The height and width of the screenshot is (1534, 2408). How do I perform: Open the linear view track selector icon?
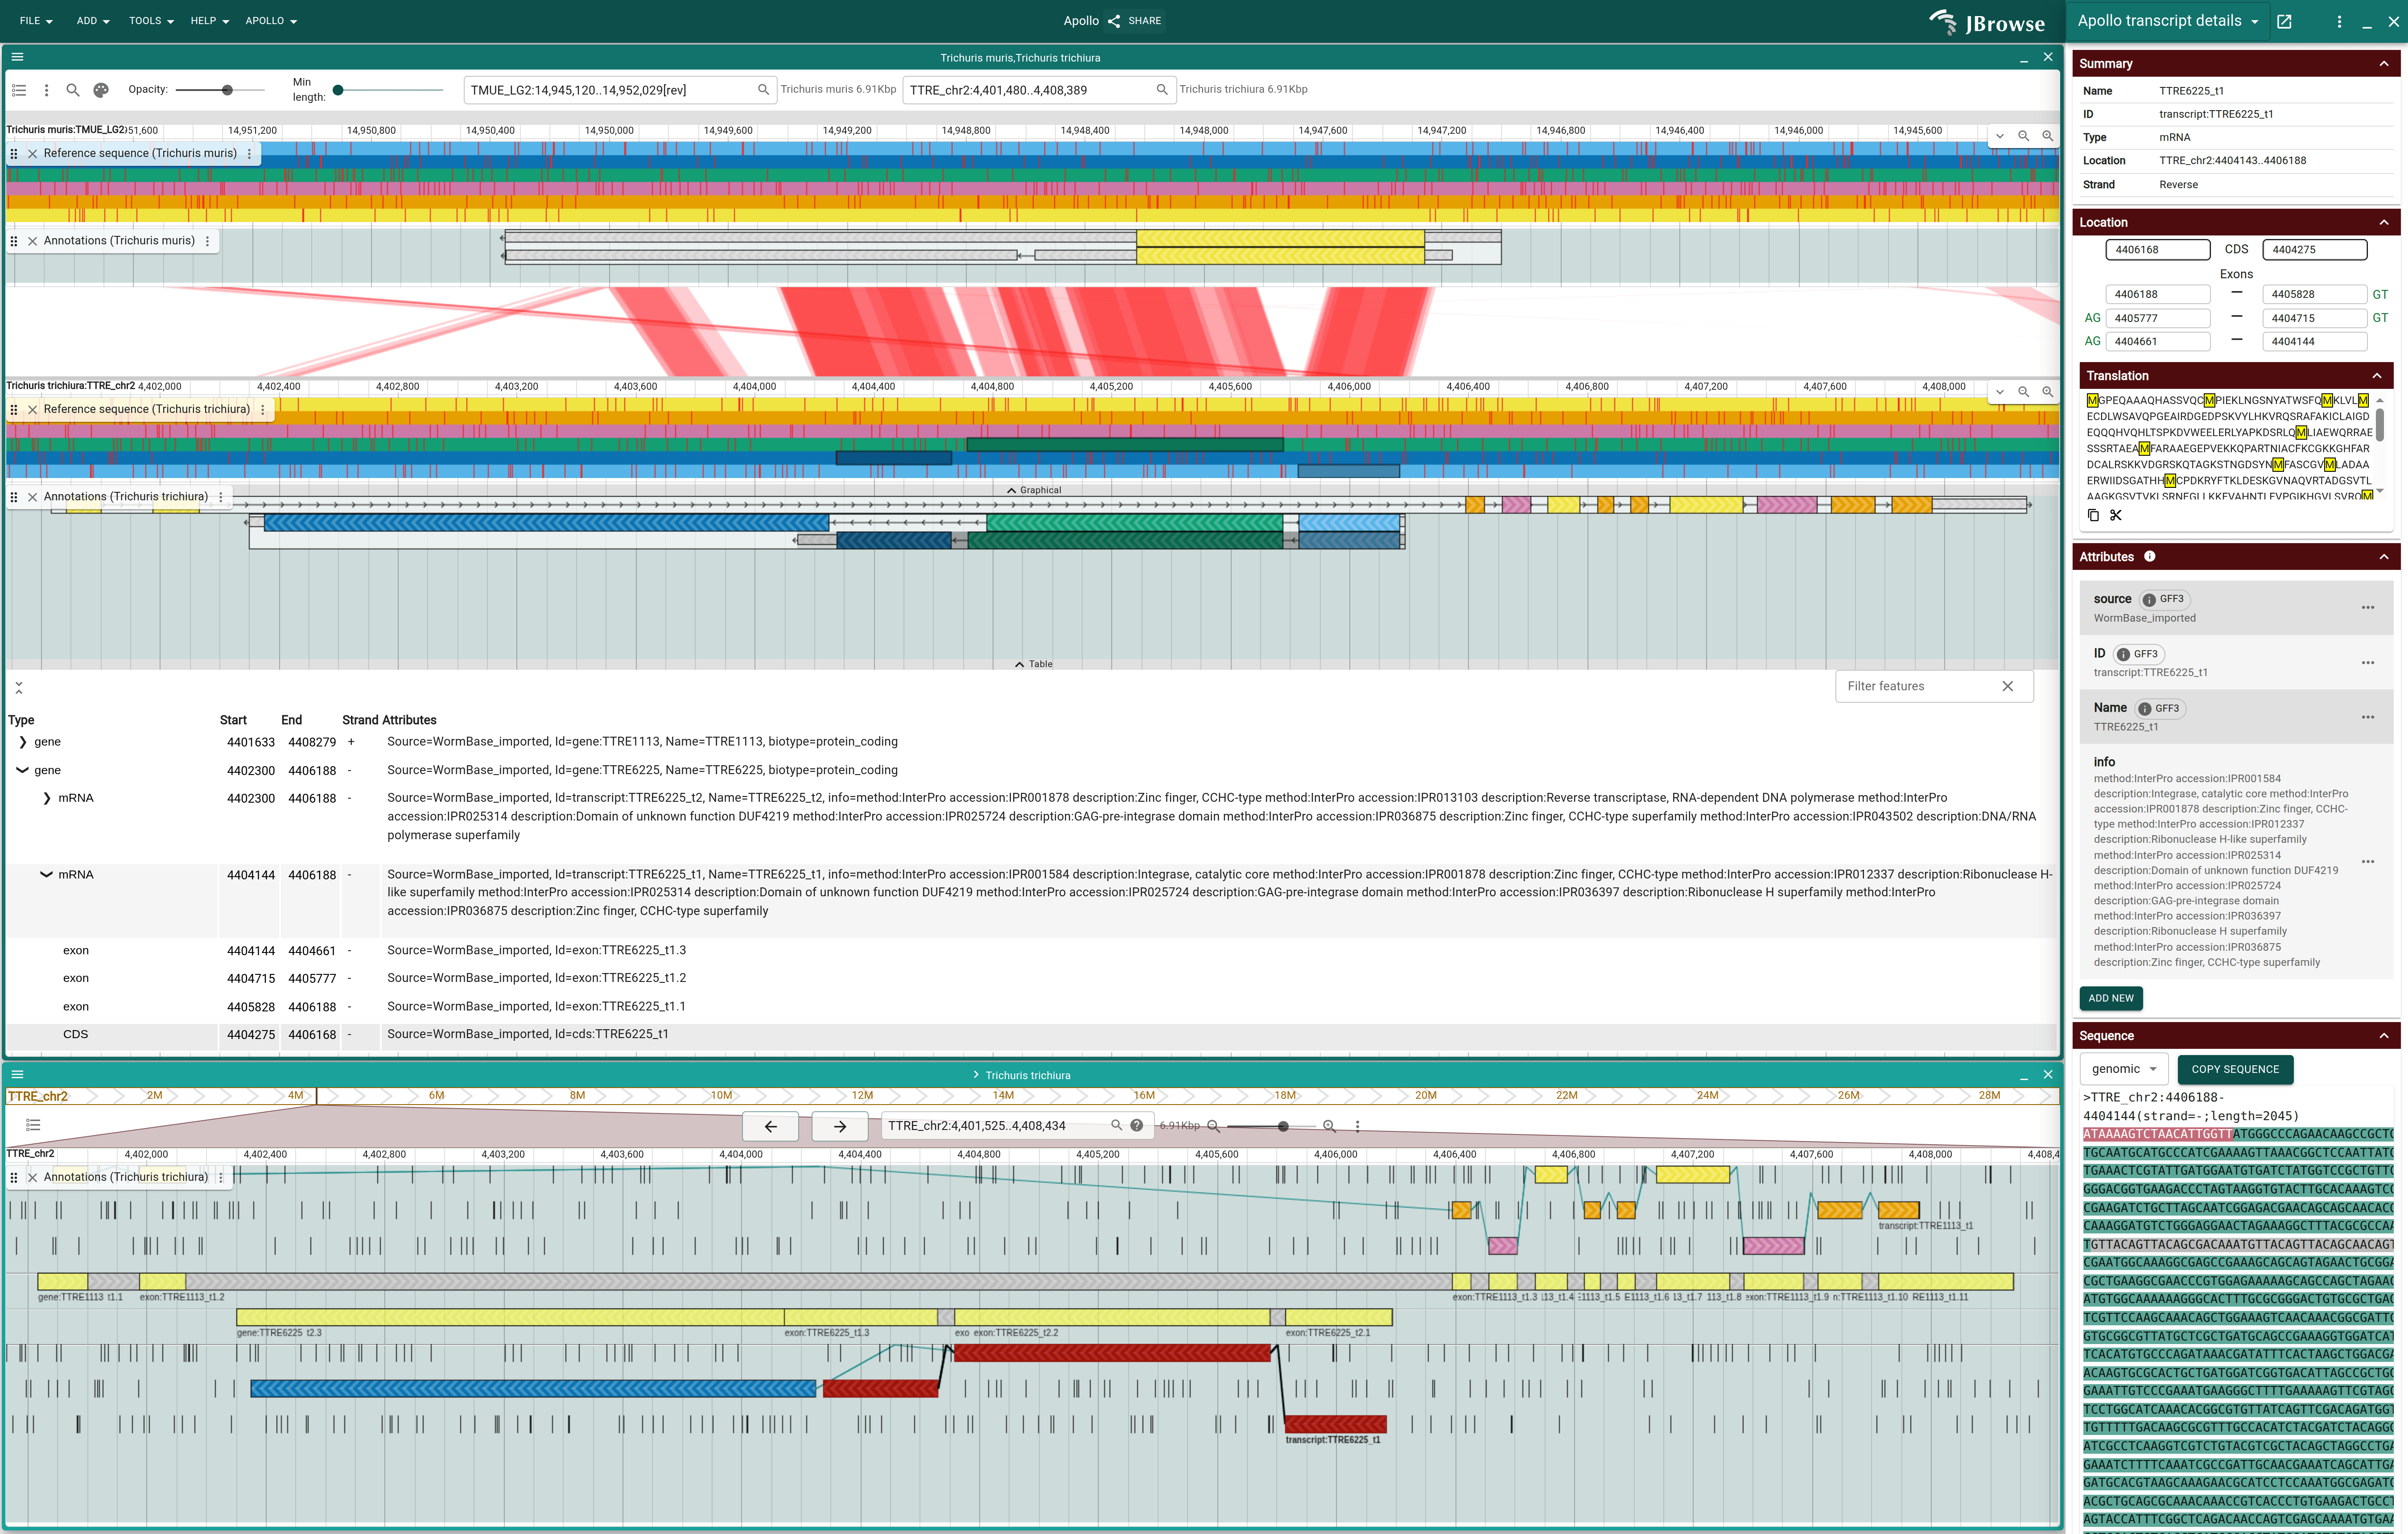[x=33, y=1125]
